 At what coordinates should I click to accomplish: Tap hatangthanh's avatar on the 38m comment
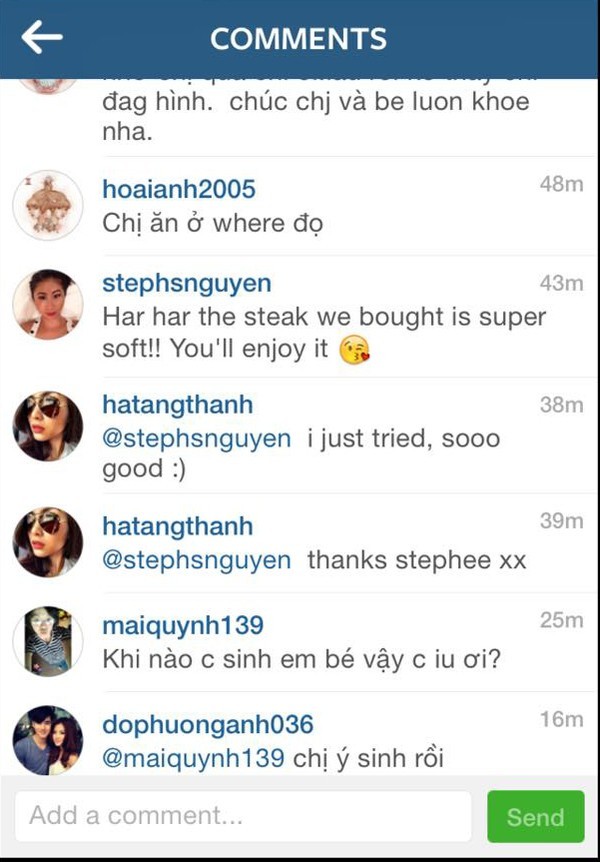(x=48, y=426)
